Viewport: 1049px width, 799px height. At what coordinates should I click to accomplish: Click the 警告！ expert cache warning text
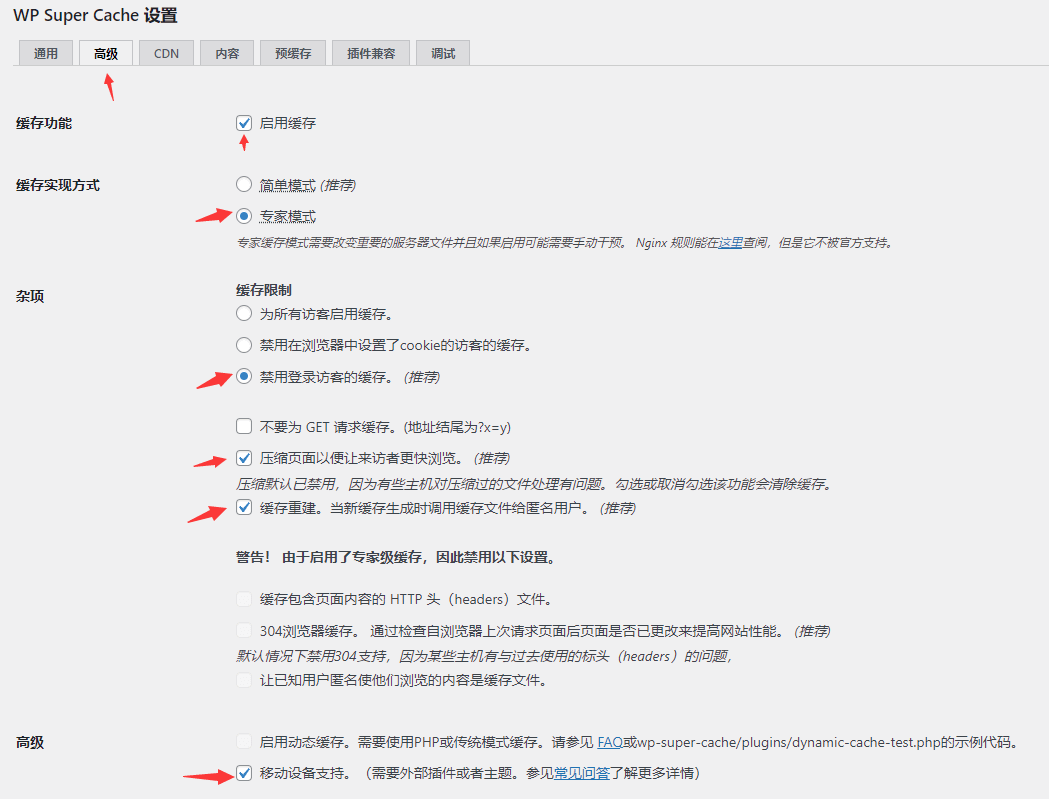tap(397, 557)
